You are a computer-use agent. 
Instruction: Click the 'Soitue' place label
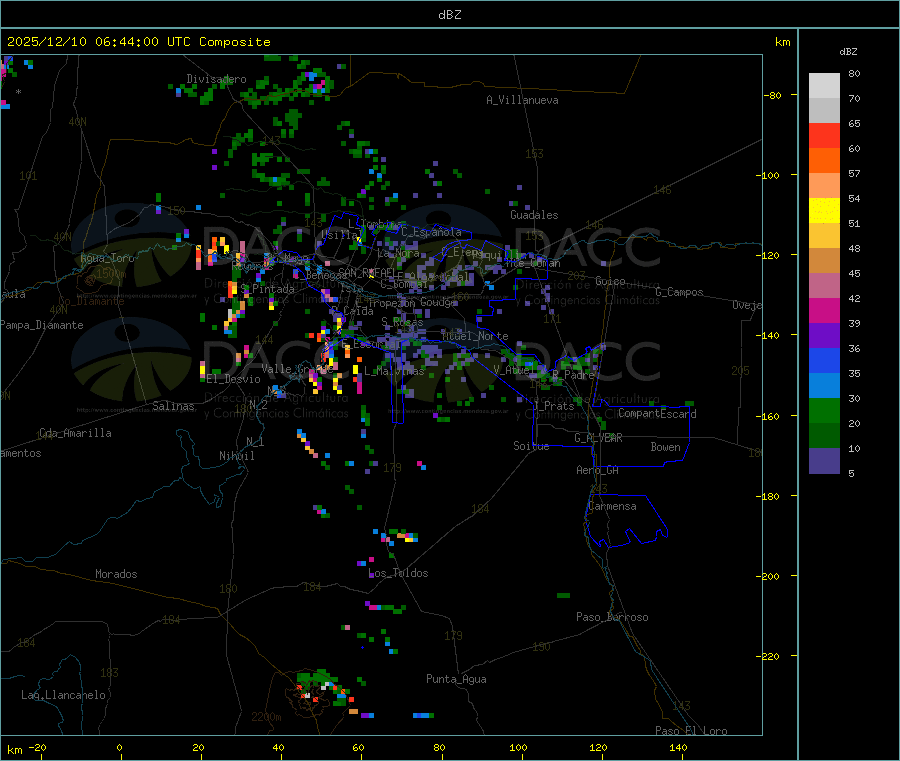pos(531,446)
